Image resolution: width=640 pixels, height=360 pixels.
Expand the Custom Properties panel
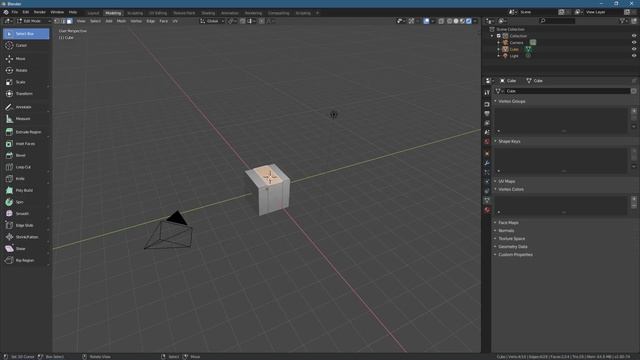pyautogui.click(x=515, y=255)
